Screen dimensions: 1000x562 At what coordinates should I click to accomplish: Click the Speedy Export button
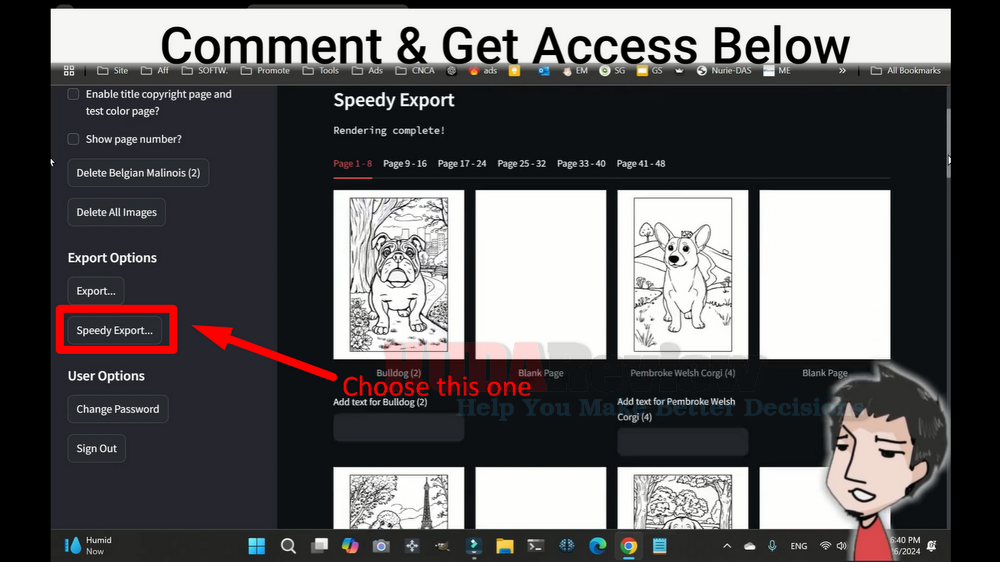pyautogui.click(x=114, y=330)
